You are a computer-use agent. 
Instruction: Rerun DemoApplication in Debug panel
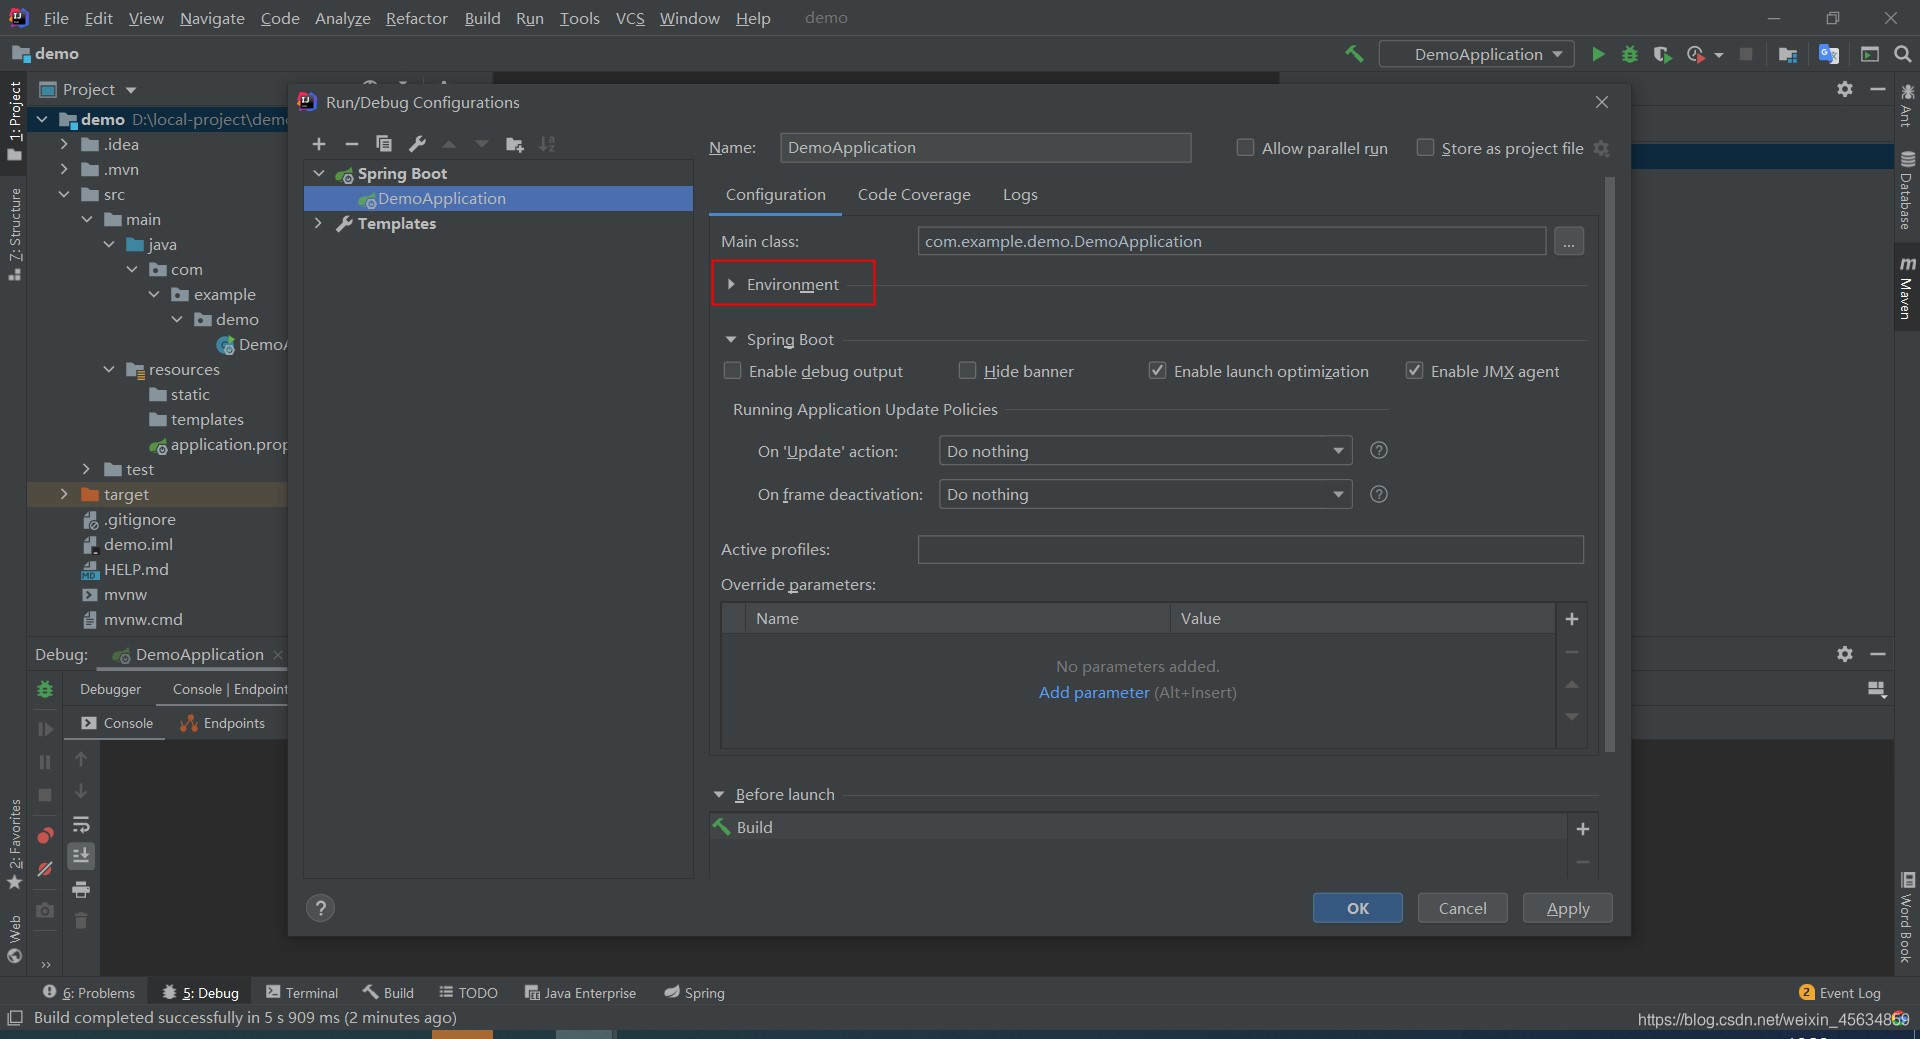[45, 689]
